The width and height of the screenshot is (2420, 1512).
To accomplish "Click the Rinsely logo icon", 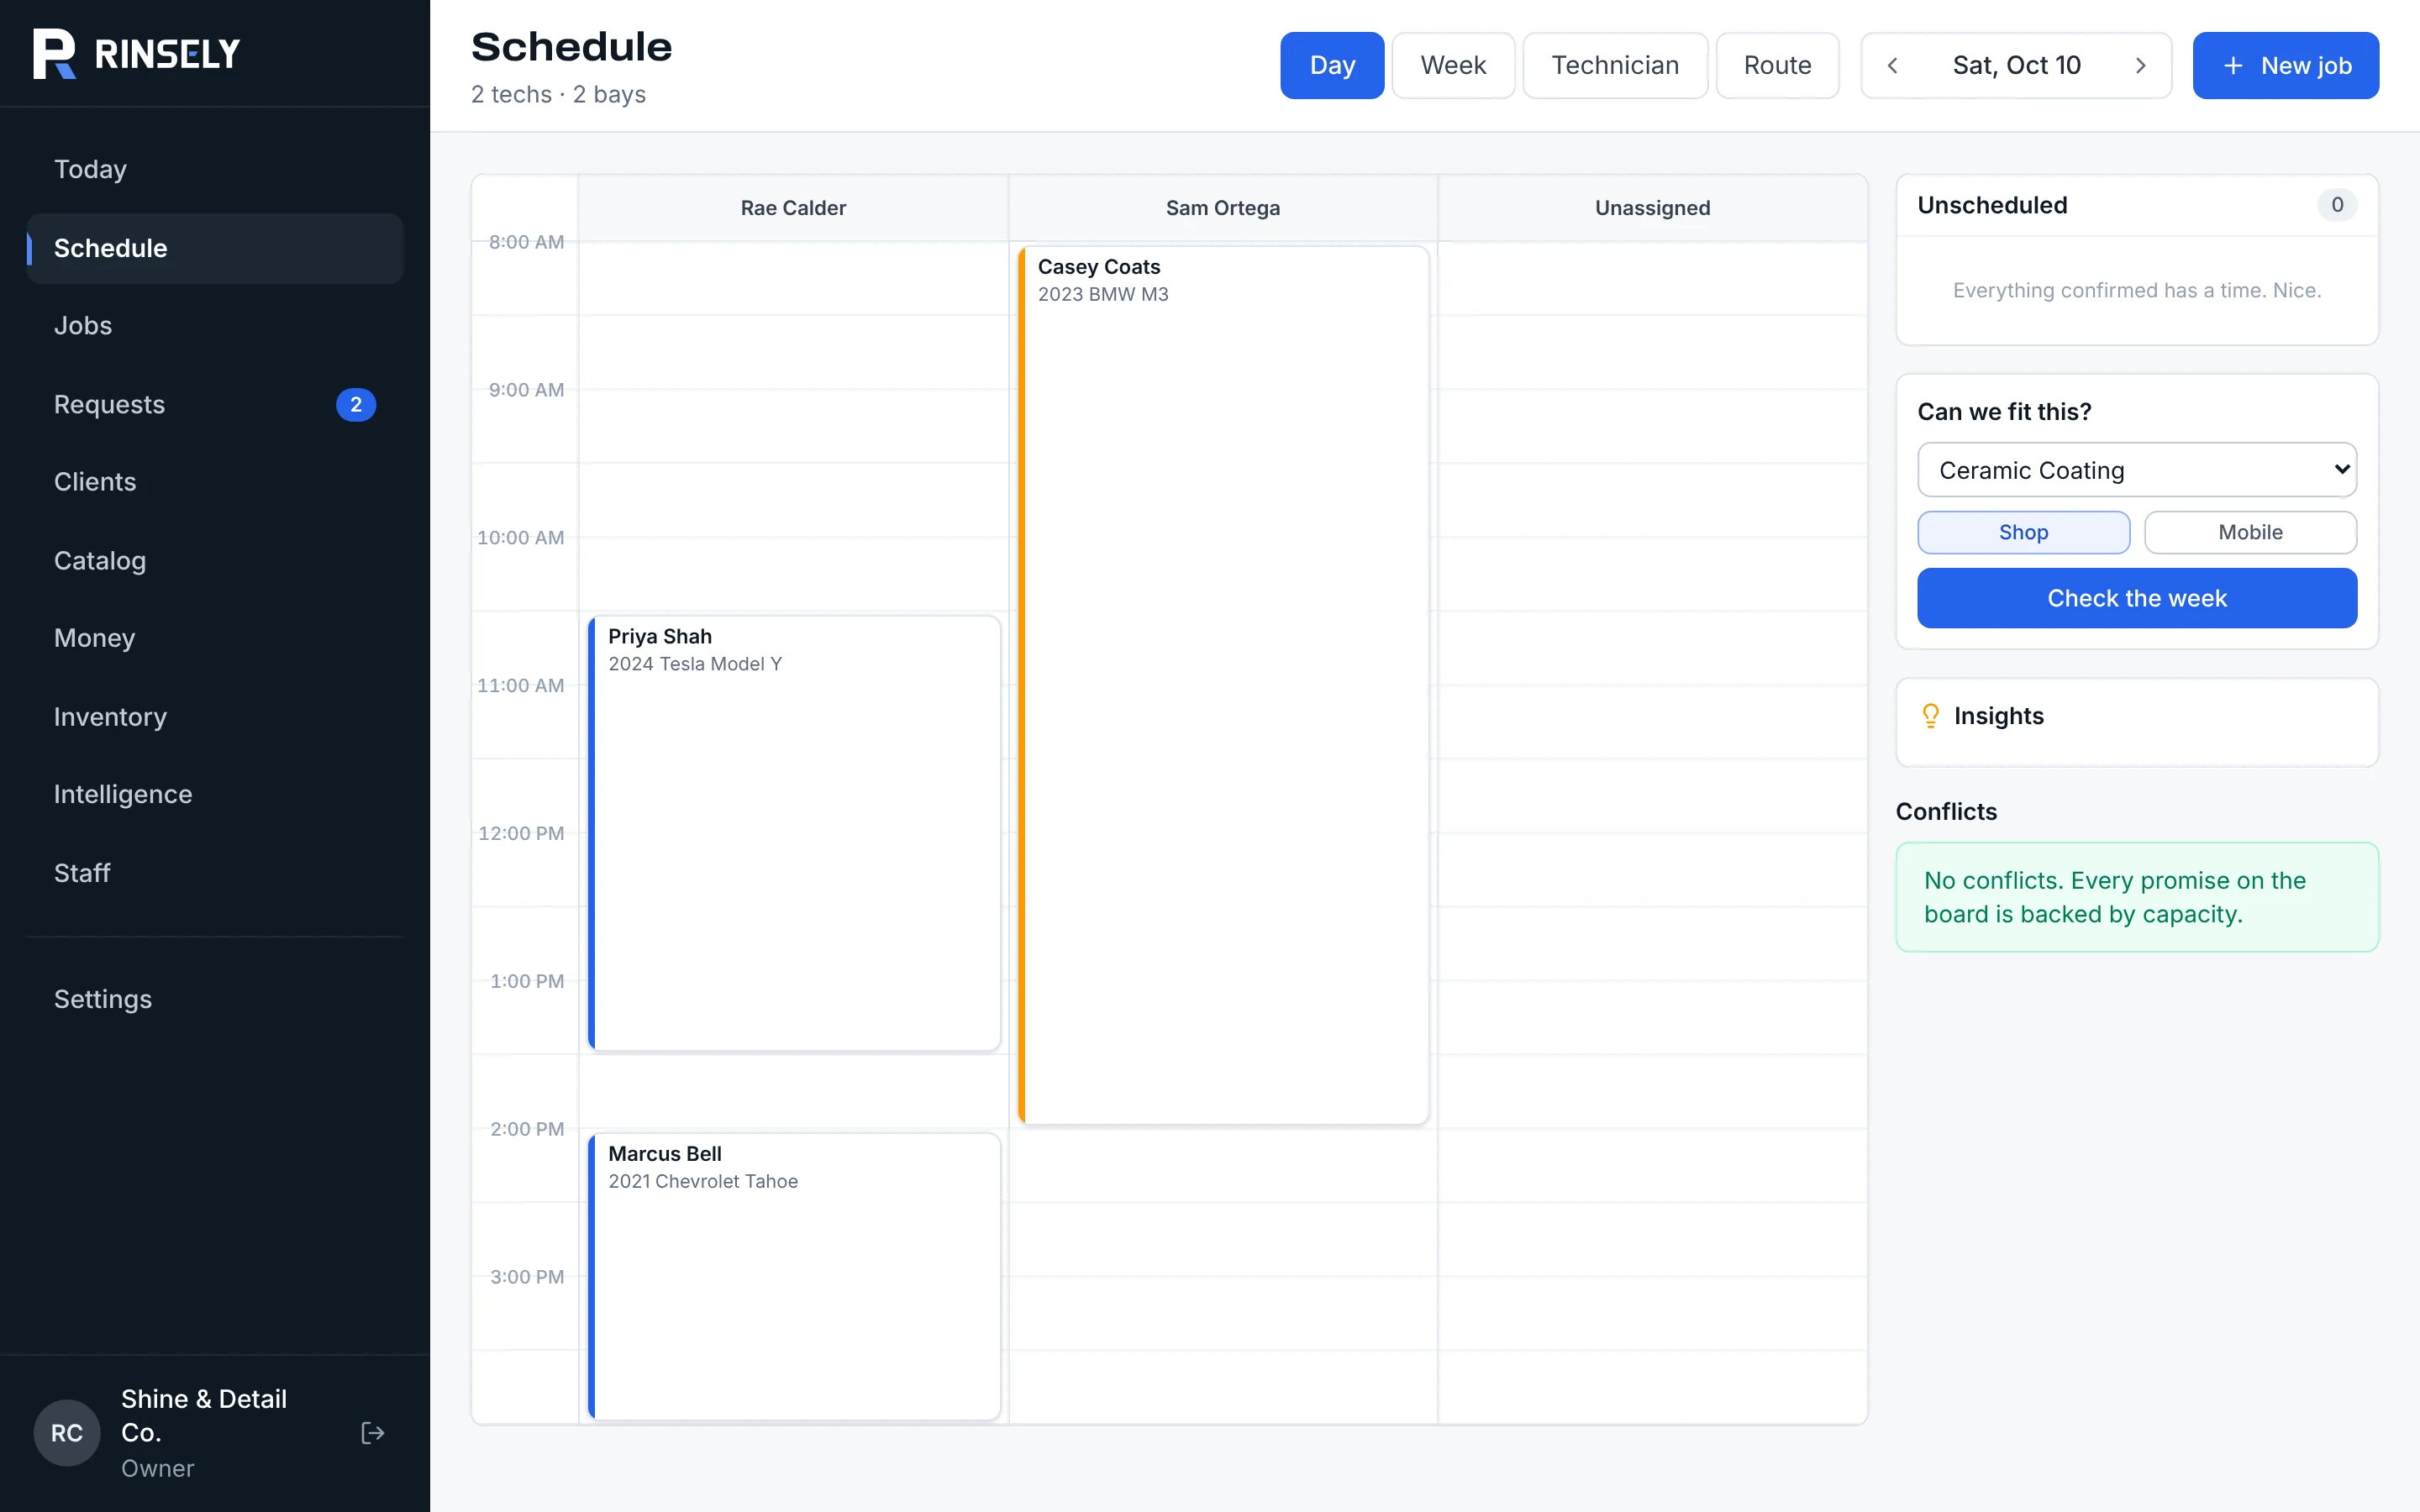I will click(54, 53).
